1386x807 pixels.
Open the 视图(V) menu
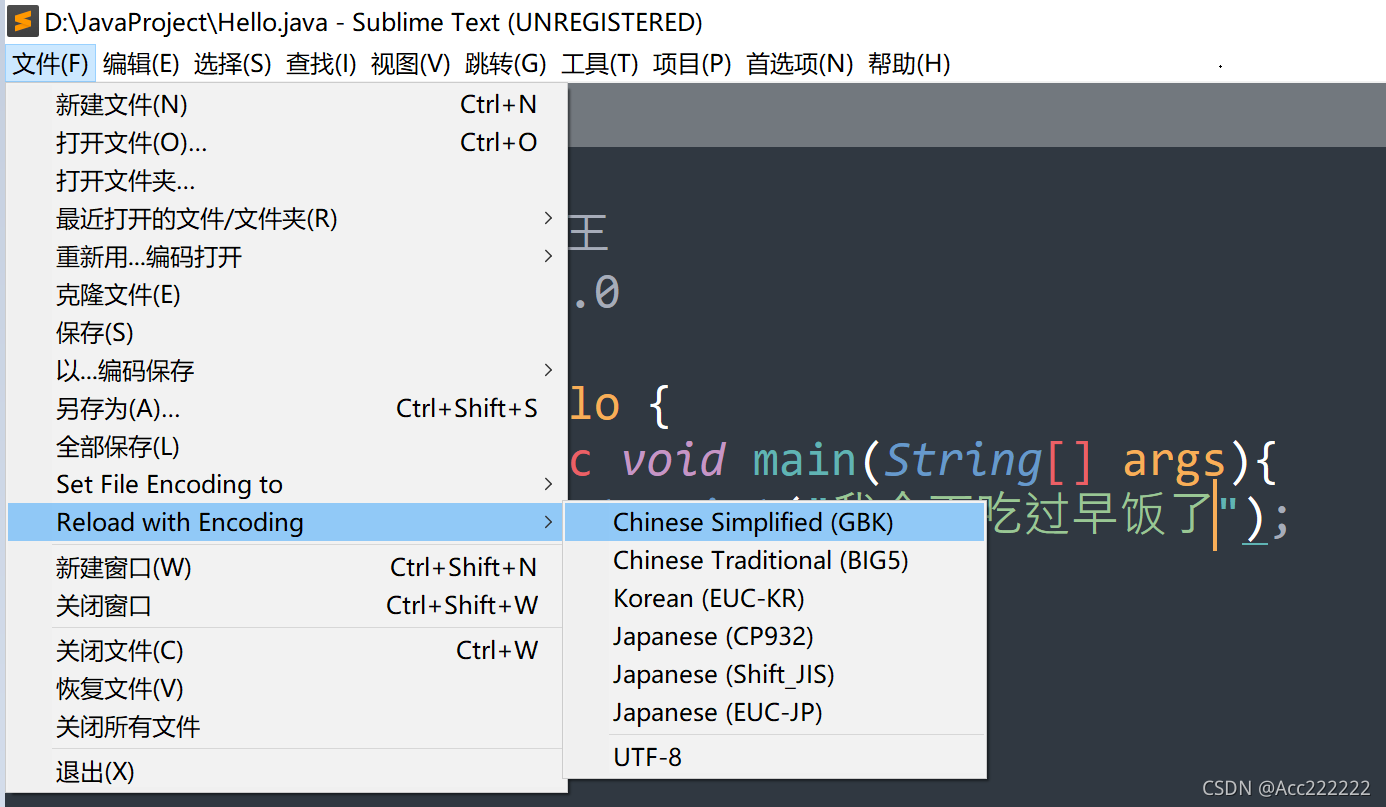tap(410, 65)
